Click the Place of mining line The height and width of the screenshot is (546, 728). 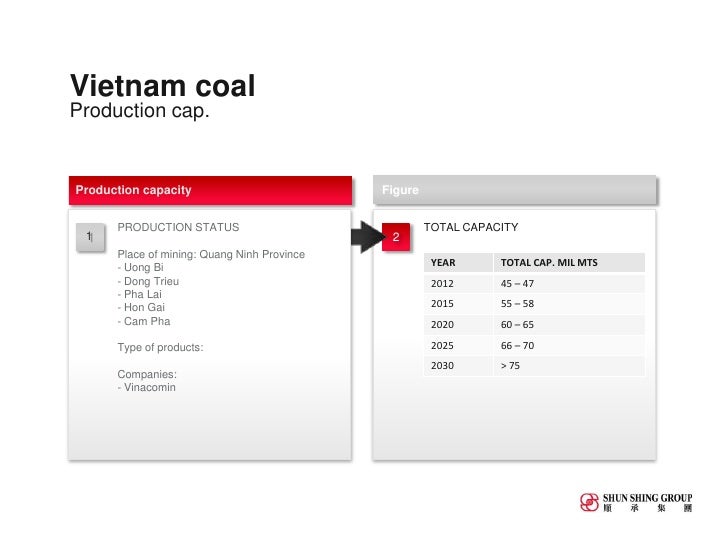coord(211,254)
